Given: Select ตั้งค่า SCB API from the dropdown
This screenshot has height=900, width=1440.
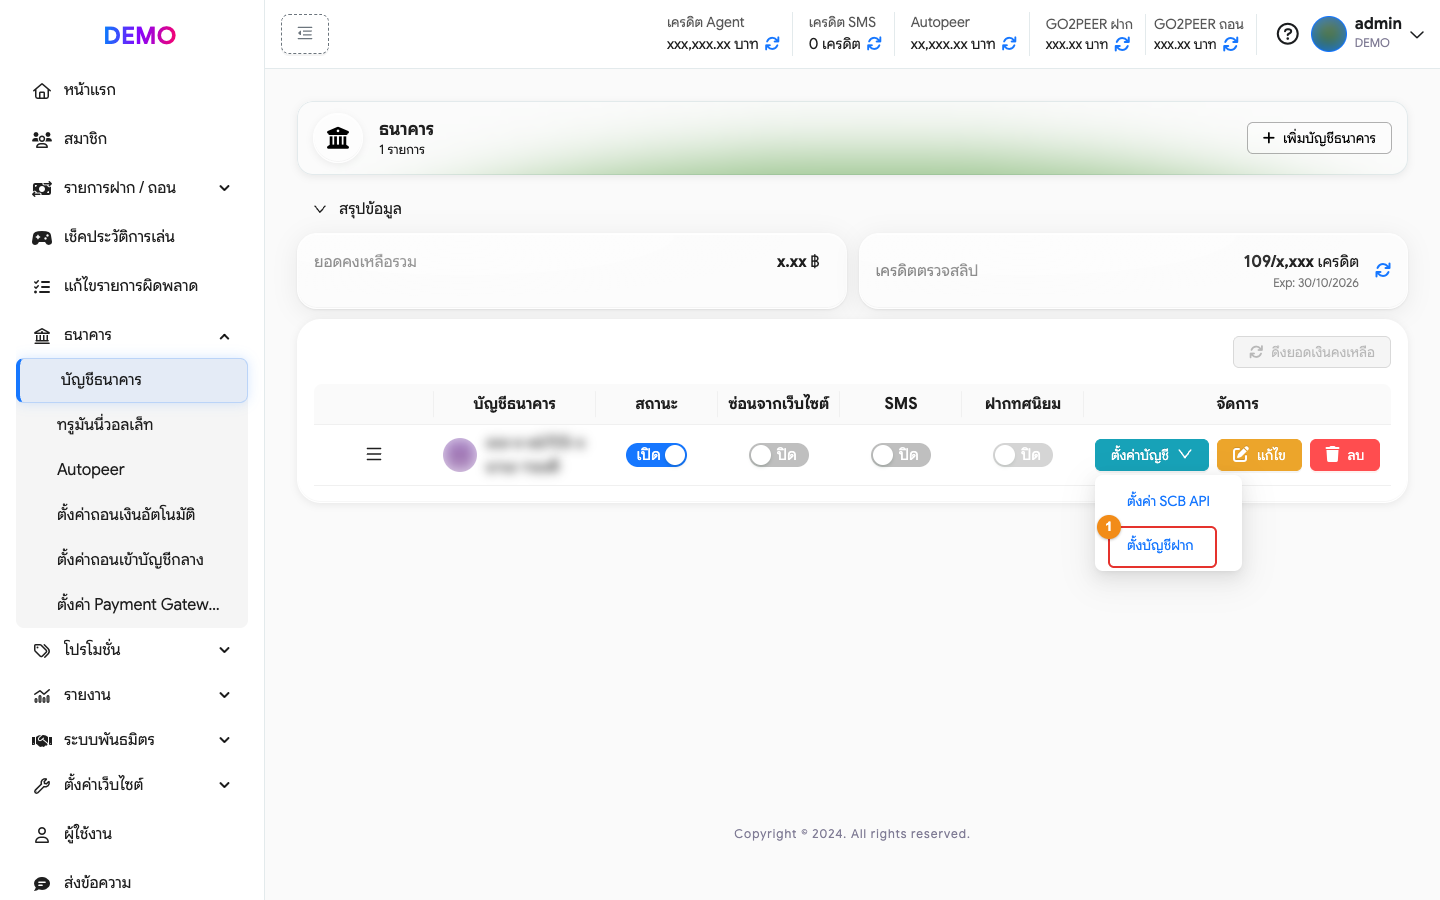Looking at the screenshot, I should click(1168, 501).
